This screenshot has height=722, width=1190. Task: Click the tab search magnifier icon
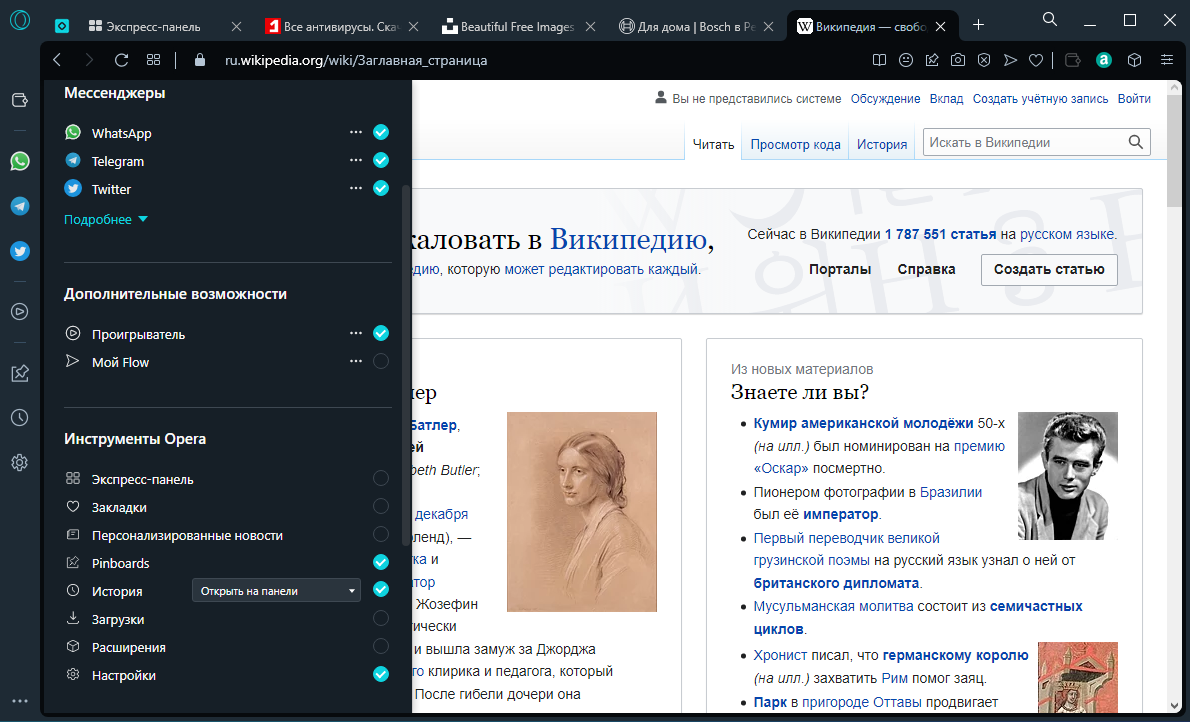[x=1050, y=20]
